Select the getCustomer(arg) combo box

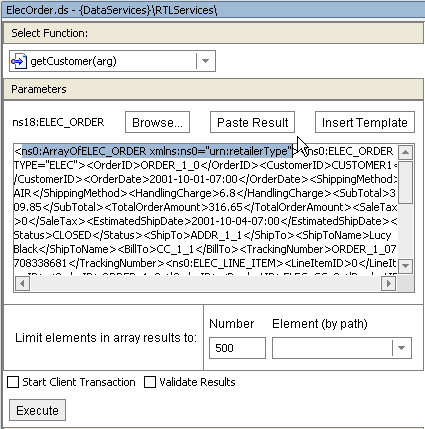click(x=112, y=61)
